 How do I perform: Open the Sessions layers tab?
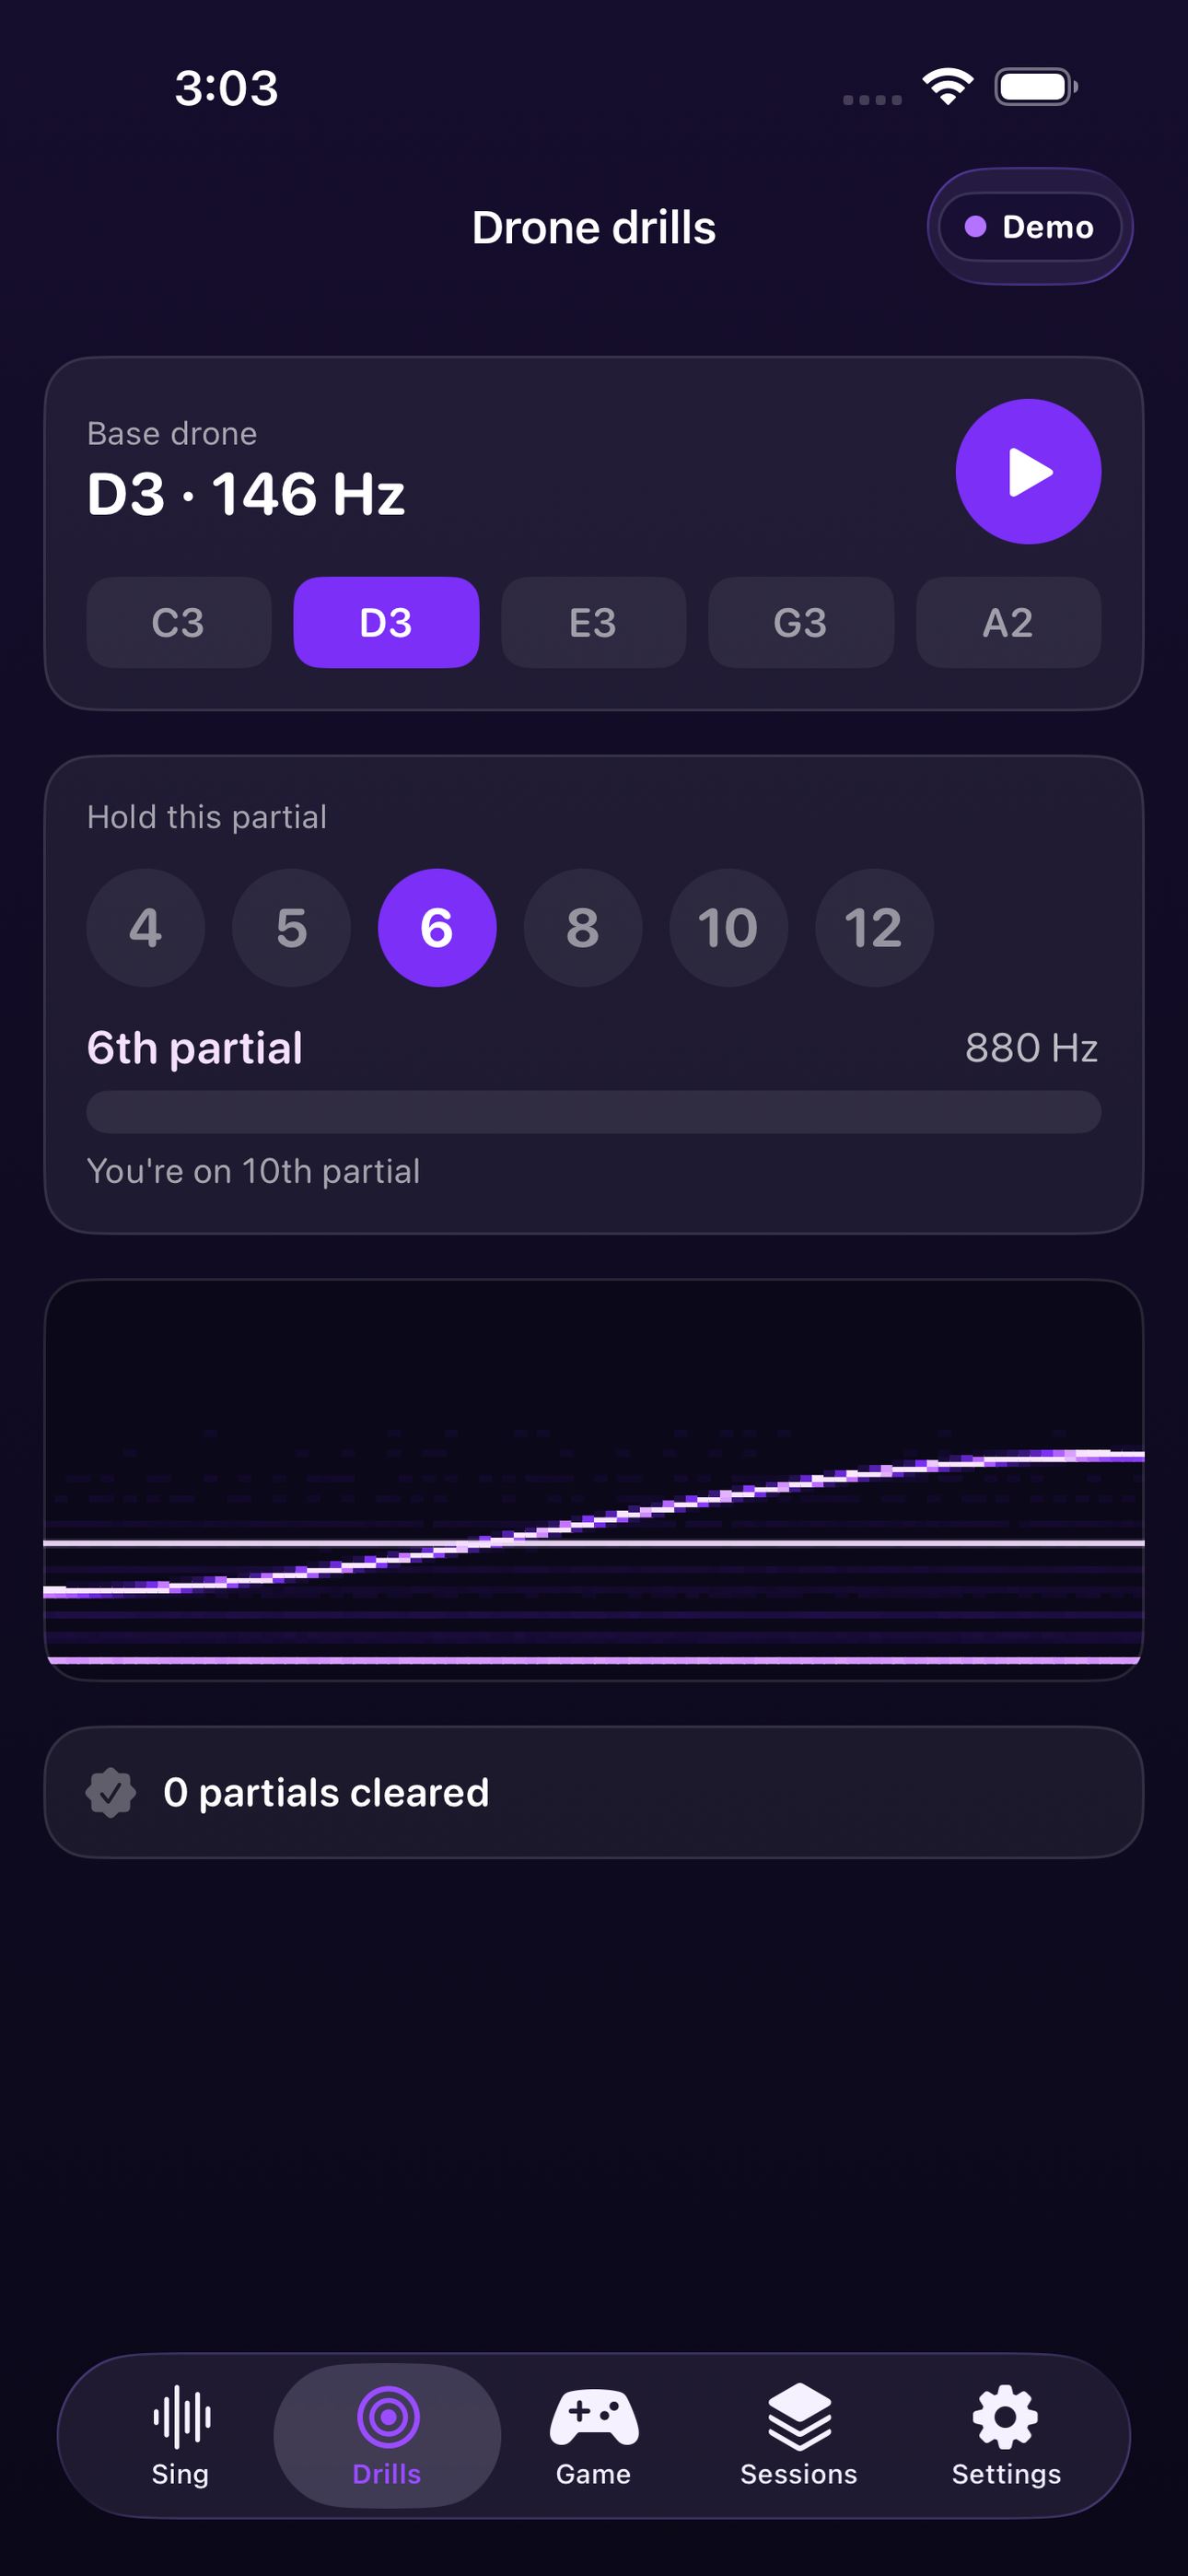click(x=799, y=2435)
